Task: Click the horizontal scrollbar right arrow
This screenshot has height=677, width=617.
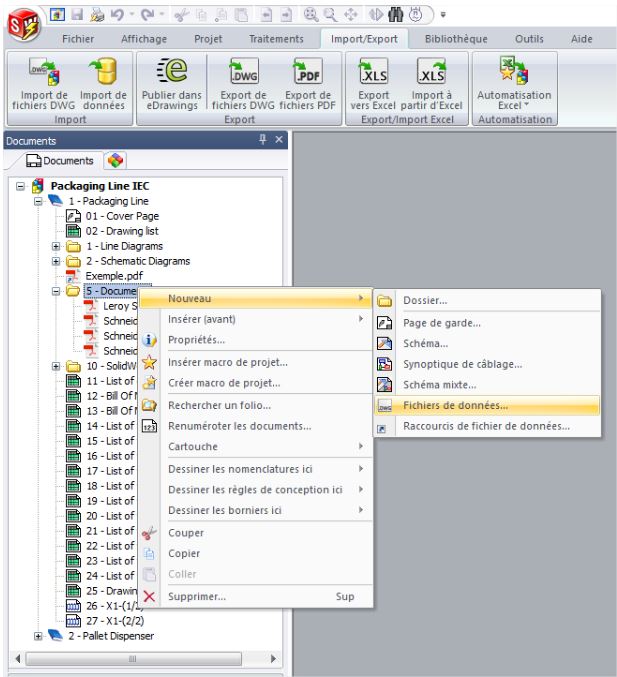Action: (x=273, y=658)
